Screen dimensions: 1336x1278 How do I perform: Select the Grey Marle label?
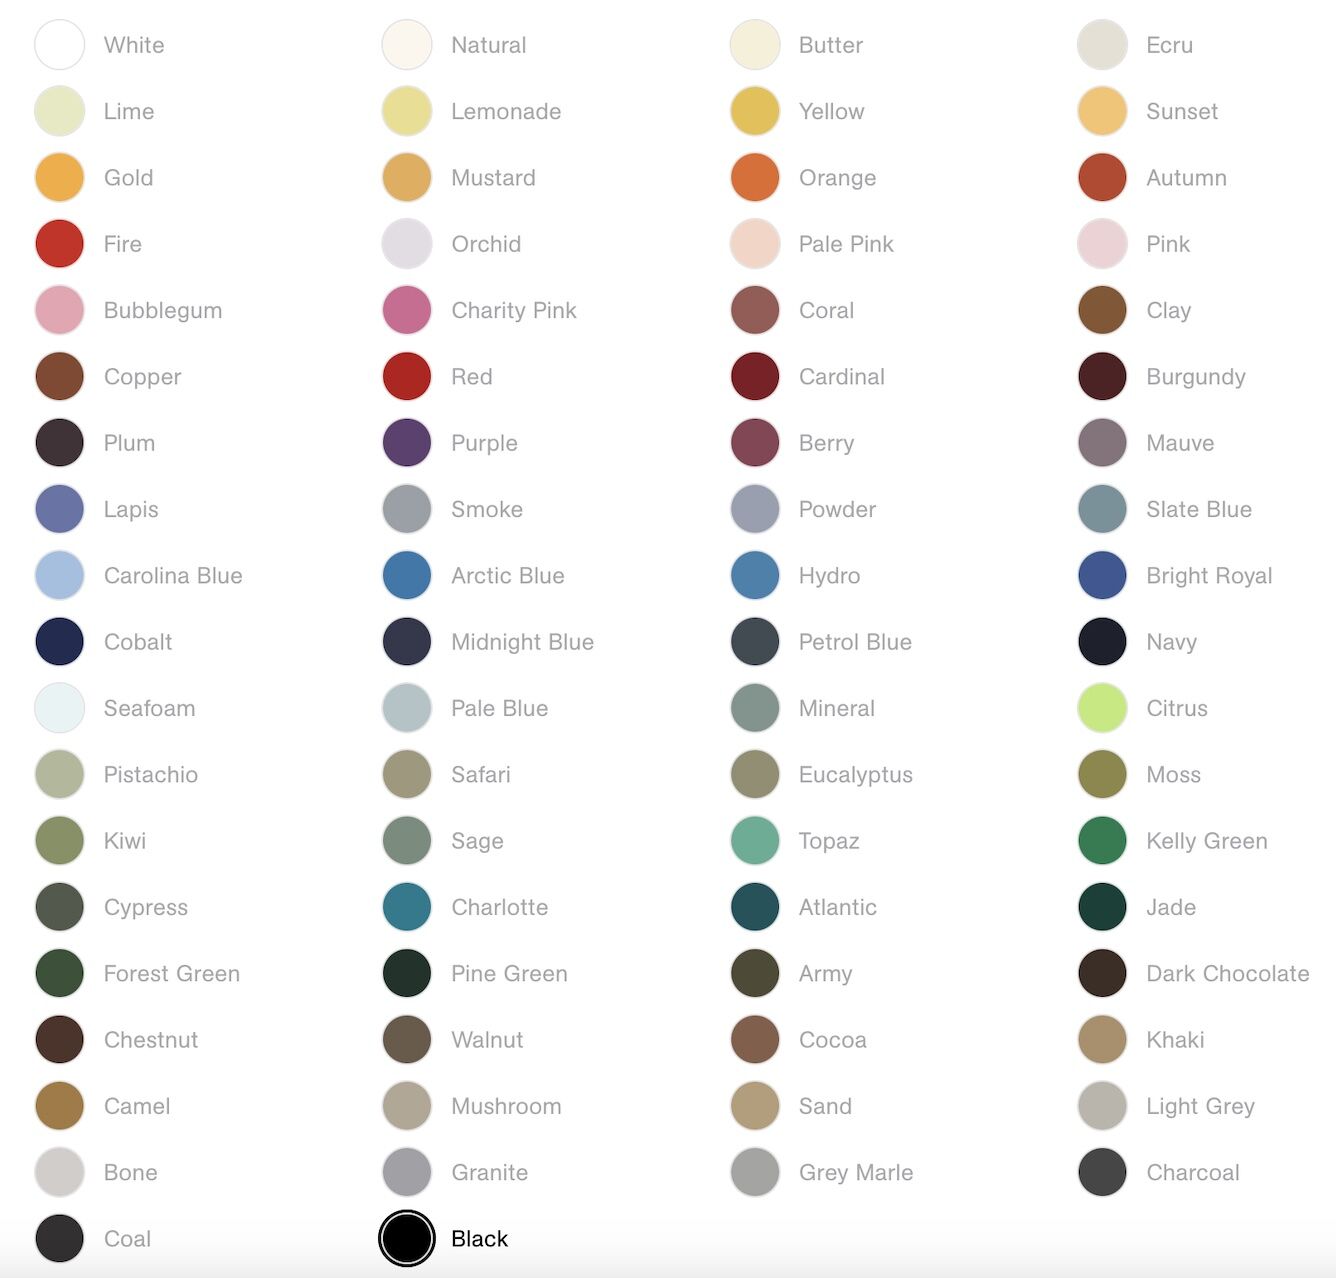[x=855, y=1172]
